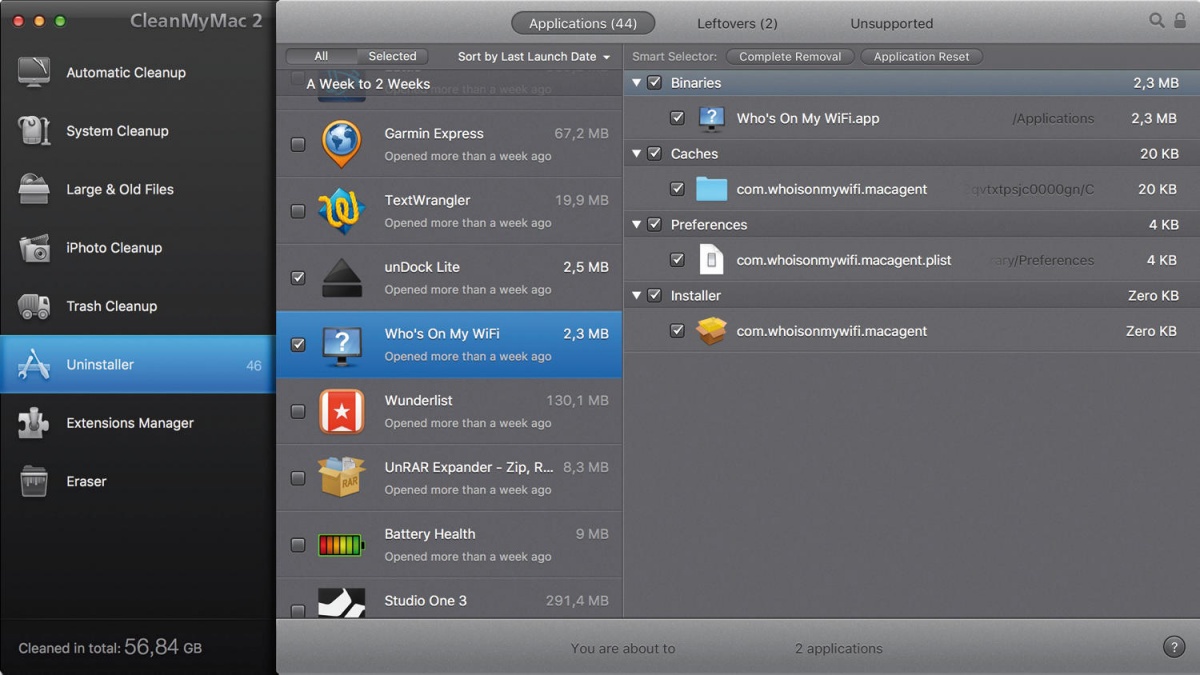Open help question mark button
The width and height of the screenshot is (1200, 675).
click(1174, 647)
